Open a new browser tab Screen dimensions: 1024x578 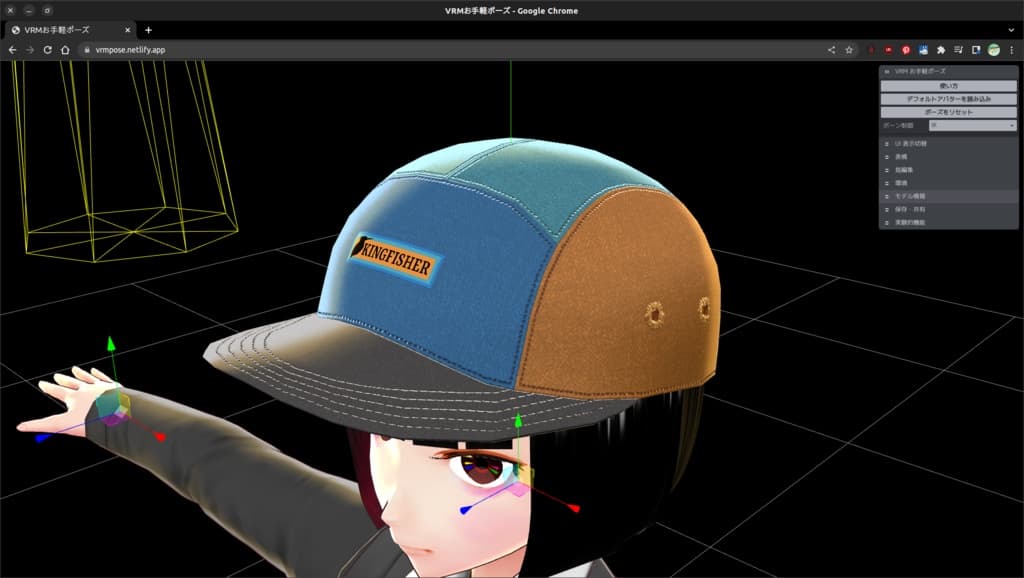click(148, 30)
